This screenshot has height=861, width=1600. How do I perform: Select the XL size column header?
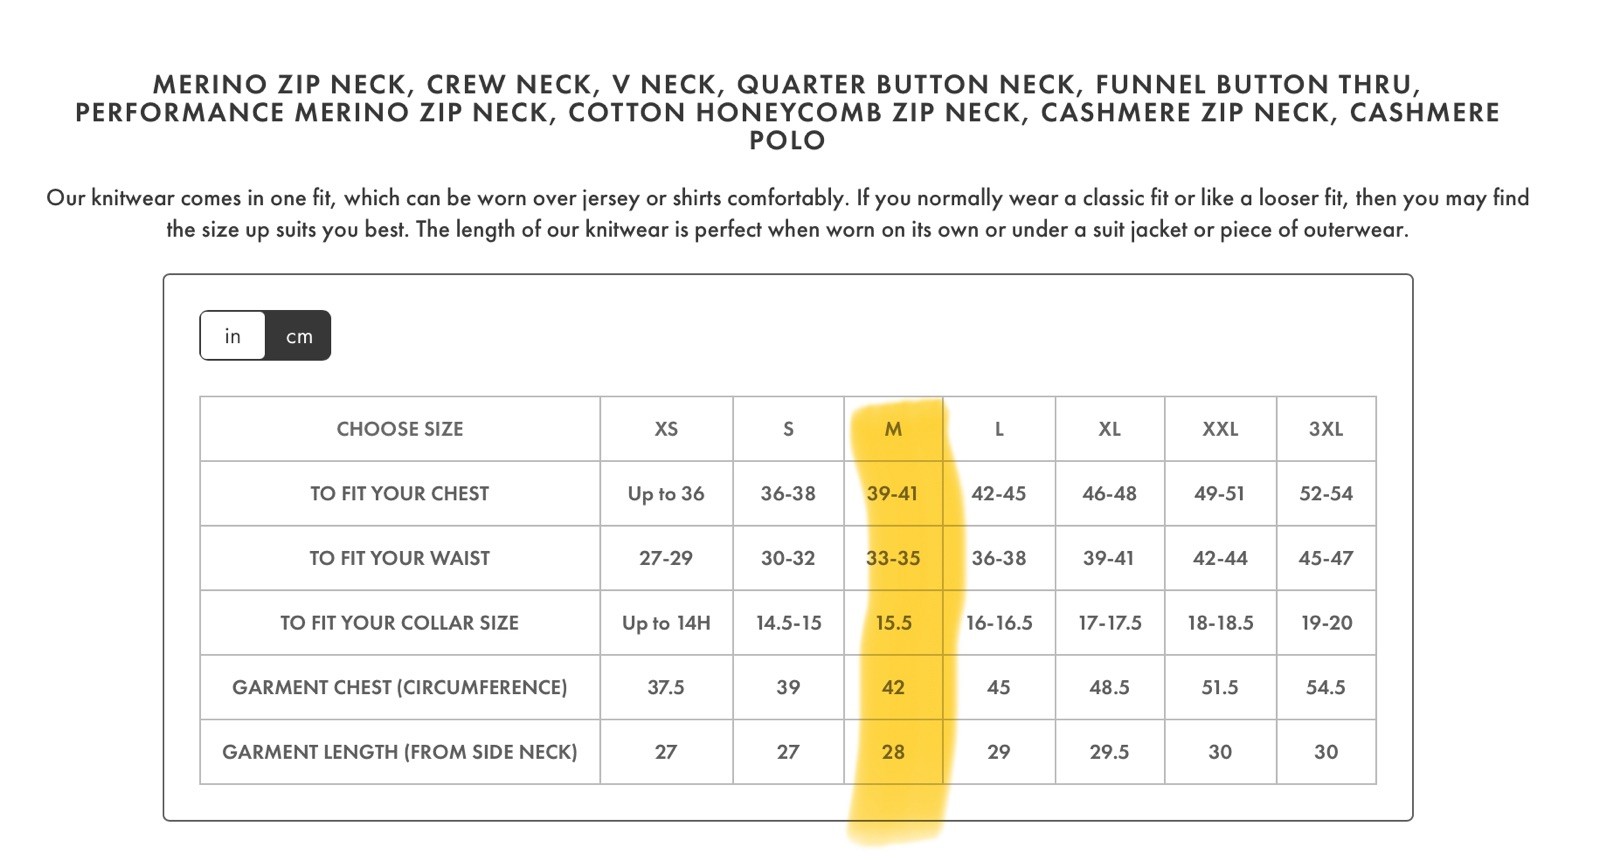pyautogui.click(x=1110, y=429)
